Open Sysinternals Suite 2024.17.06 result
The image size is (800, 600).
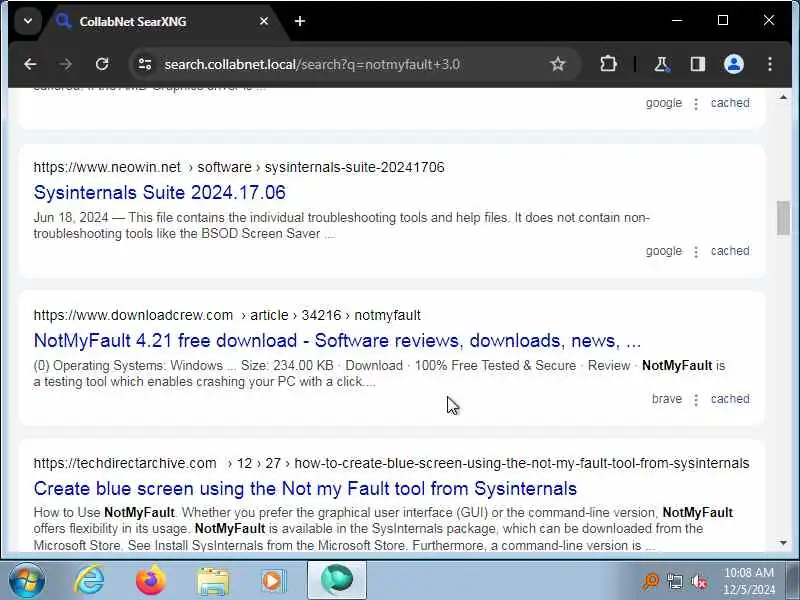tap(160, 192)
